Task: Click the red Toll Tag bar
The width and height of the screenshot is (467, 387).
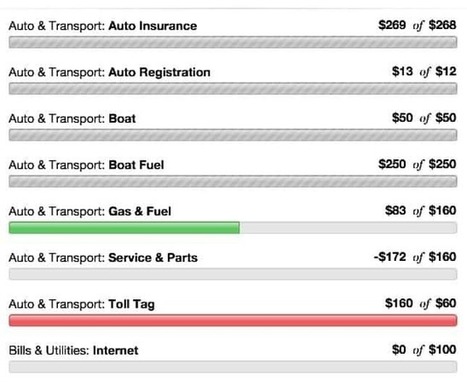Action: (x=233, y=320)
